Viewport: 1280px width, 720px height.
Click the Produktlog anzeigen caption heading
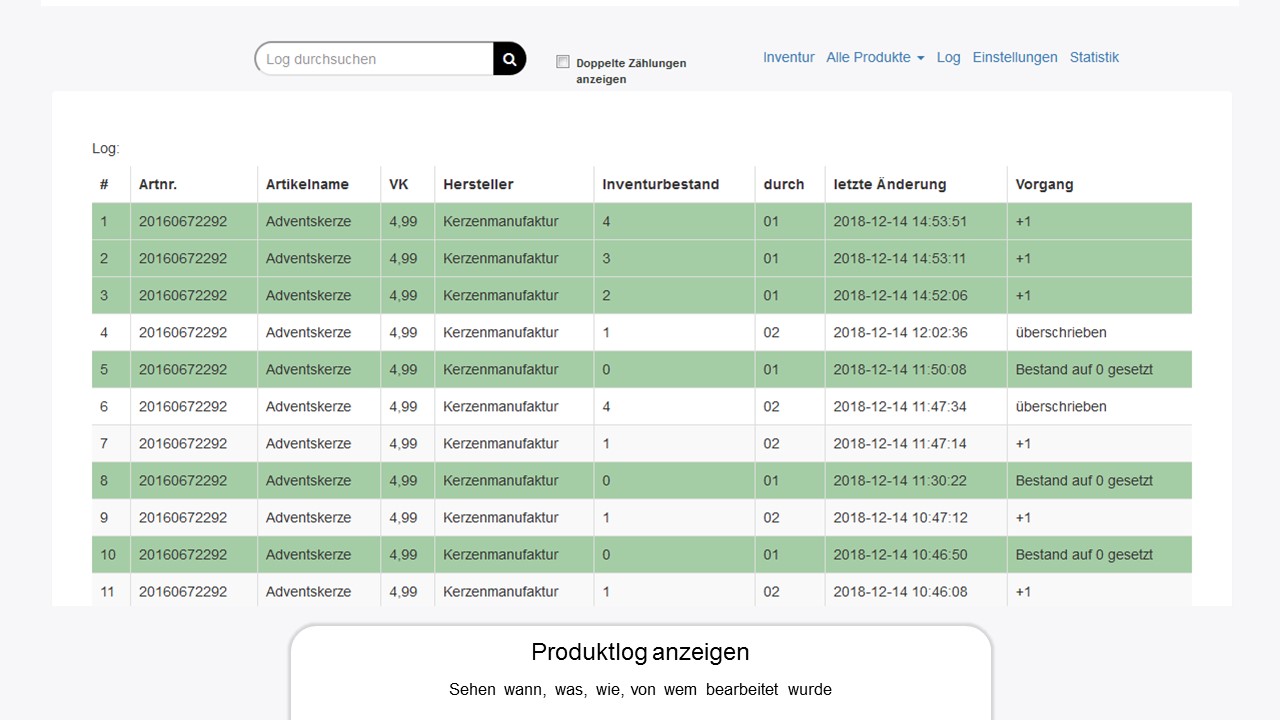640,653
